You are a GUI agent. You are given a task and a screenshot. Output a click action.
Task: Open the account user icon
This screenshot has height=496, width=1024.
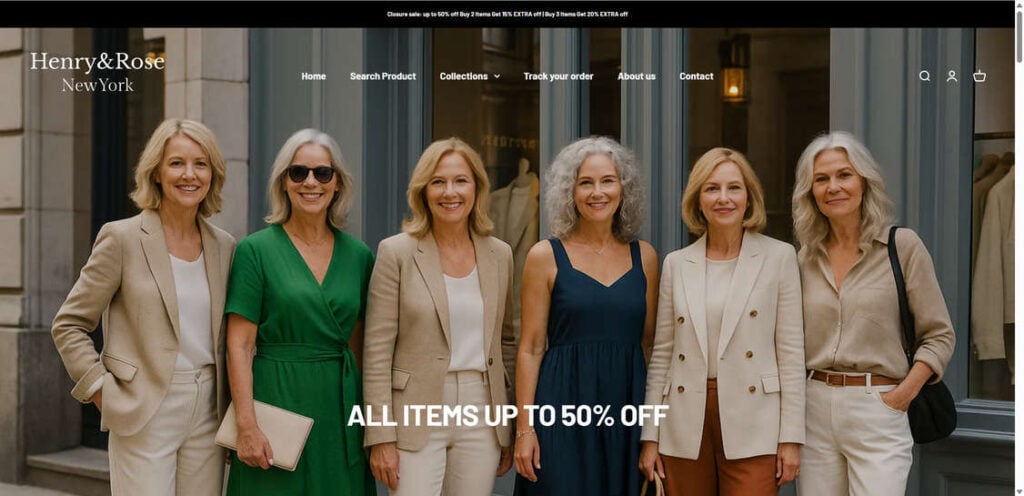[x=952, y=76]
